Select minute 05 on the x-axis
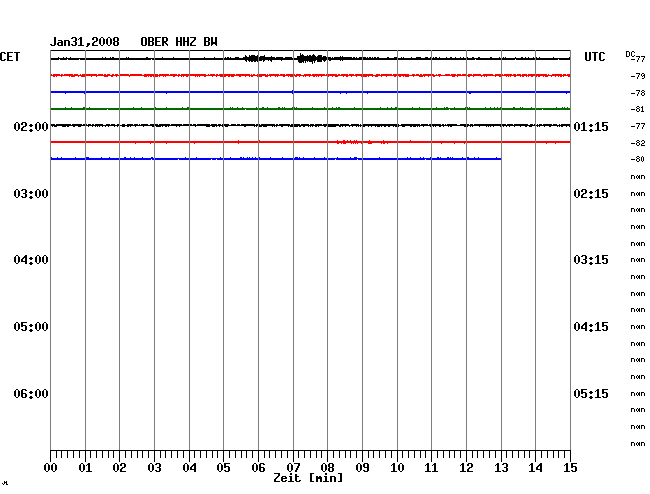Viewport: 650px width, 494px height. [223, 468]
